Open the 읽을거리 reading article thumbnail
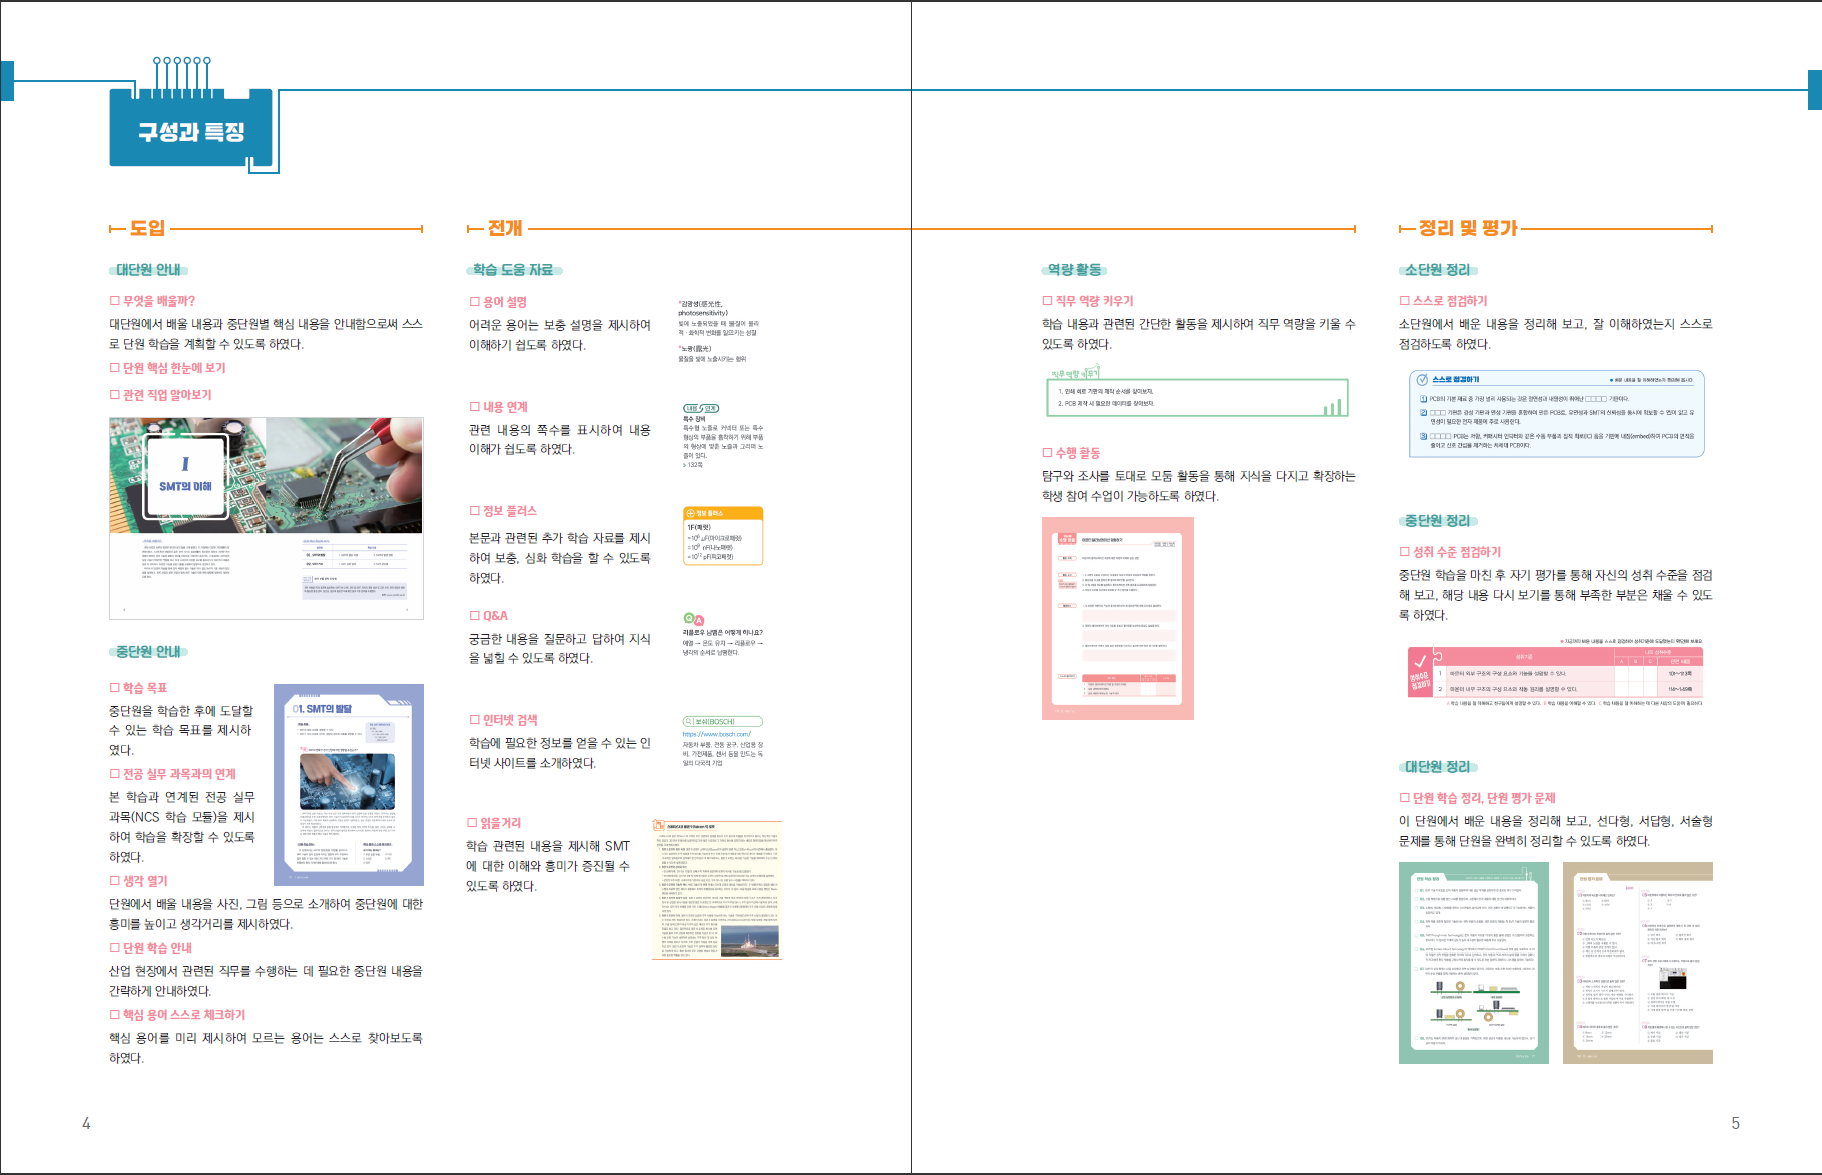This screenshot has height=1175, width=1822. coord(716,889)
